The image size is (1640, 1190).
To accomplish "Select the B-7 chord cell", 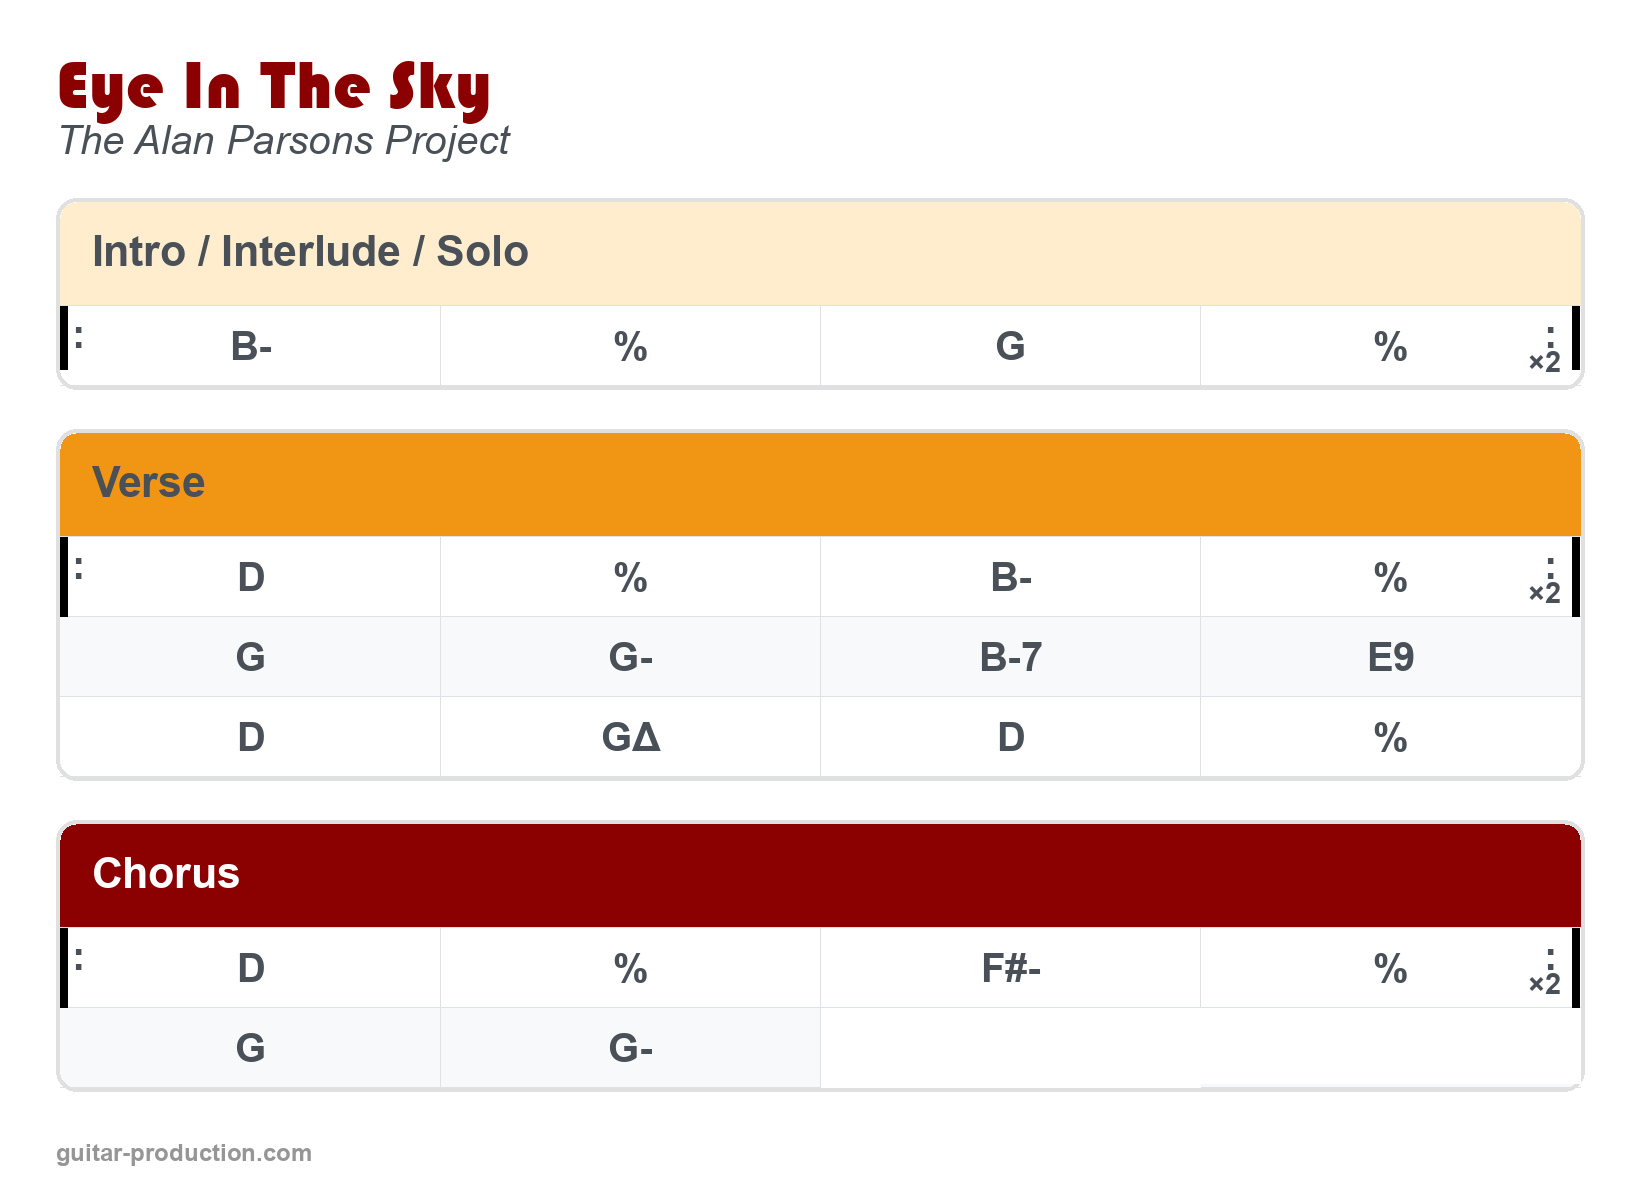I will tap(1010, 657).
